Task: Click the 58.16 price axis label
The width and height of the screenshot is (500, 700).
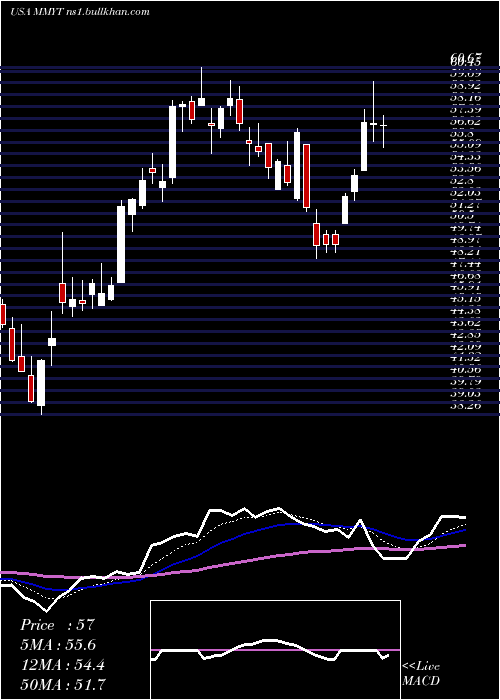Action: [x=466, y=96]
